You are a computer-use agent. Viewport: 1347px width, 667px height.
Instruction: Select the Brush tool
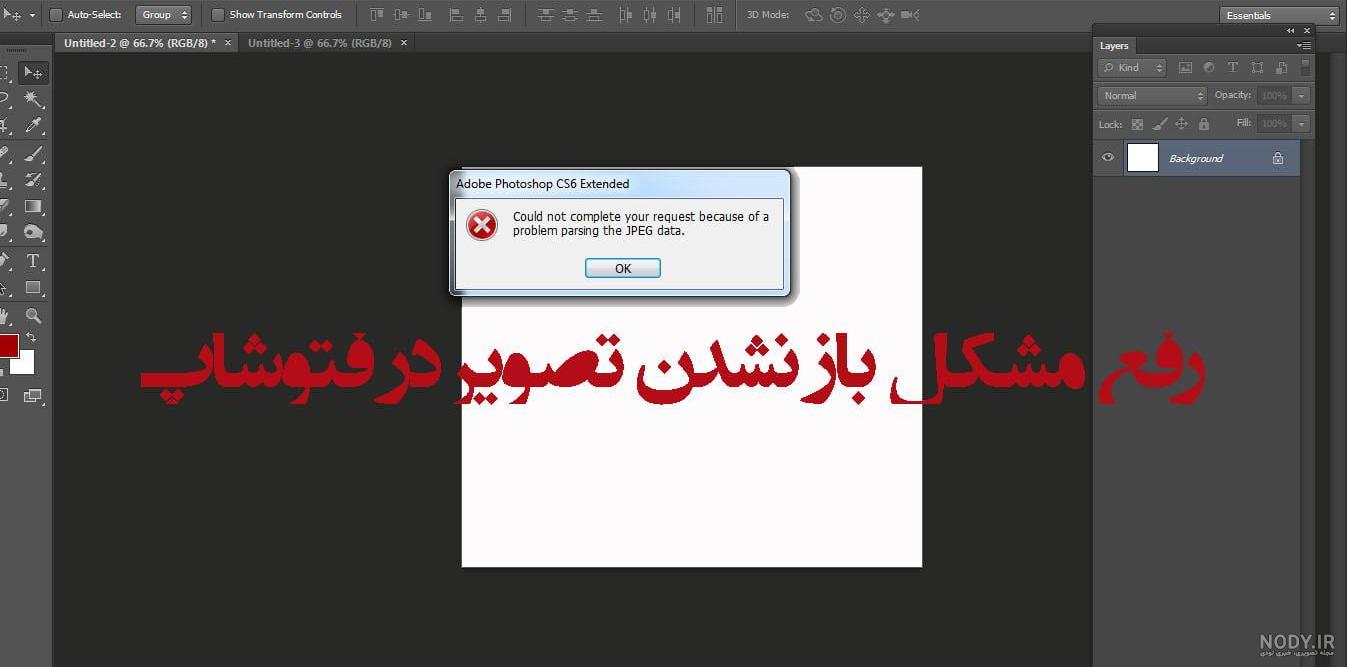33,155
